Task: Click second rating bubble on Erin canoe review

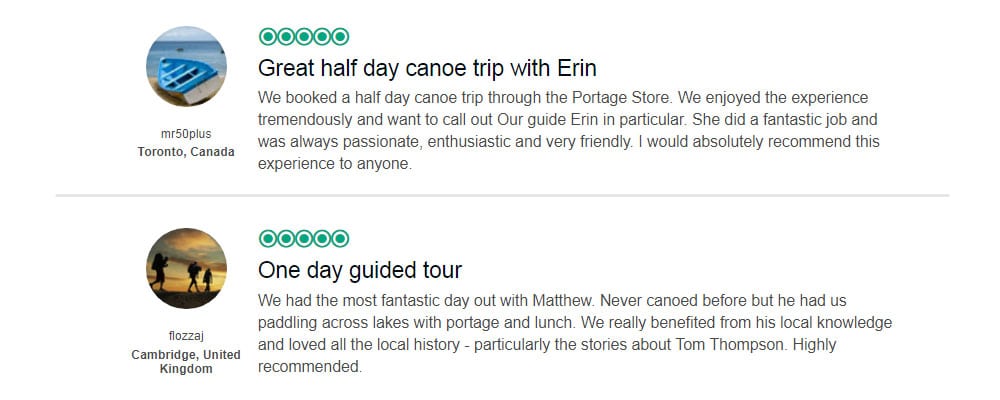Action: click(x=286, y=37)
